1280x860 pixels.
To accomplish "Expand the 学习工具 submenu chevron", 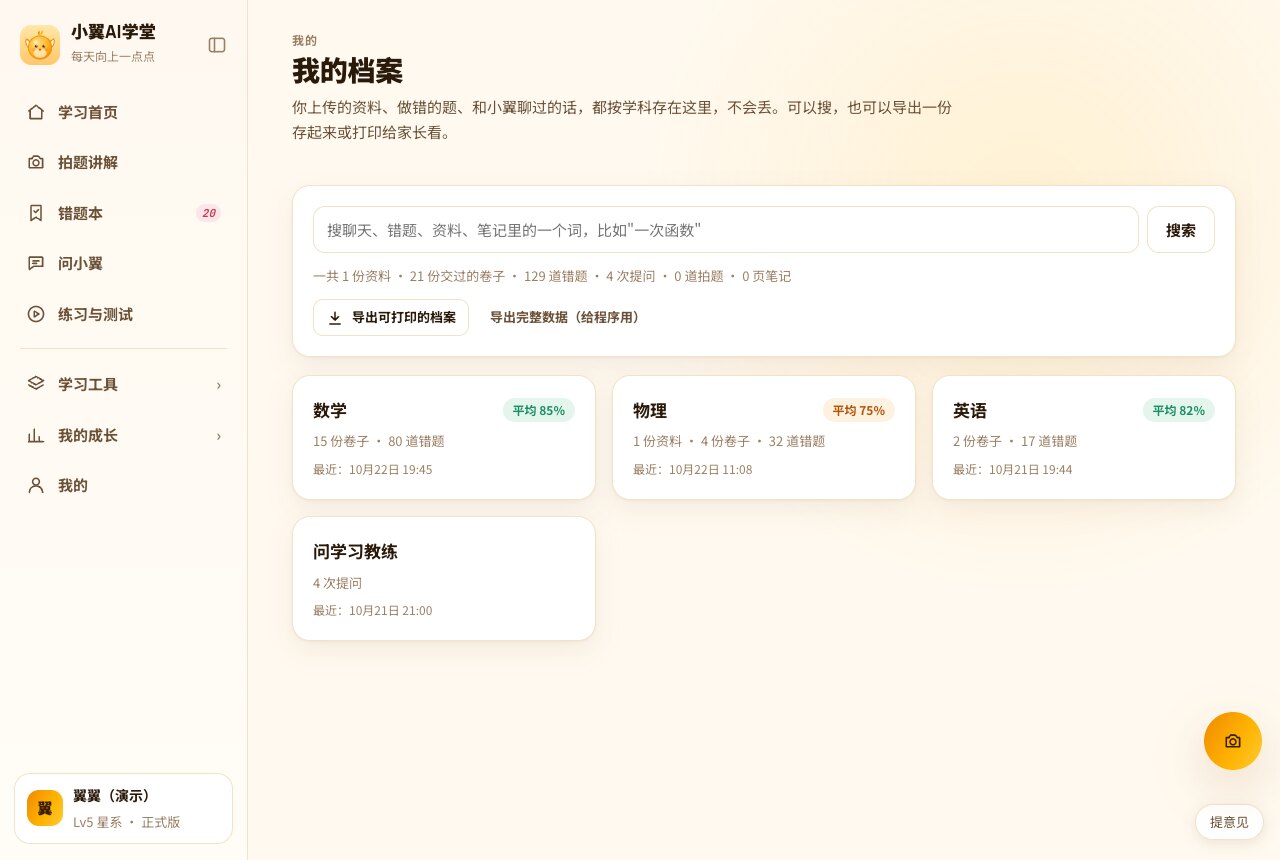I will pos(219,385).
